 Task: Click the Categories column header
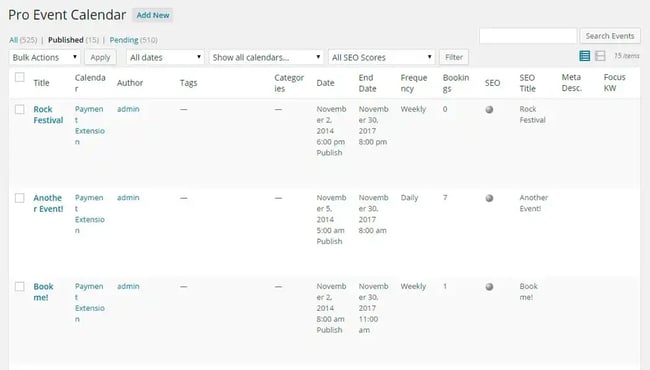[289, 83]
